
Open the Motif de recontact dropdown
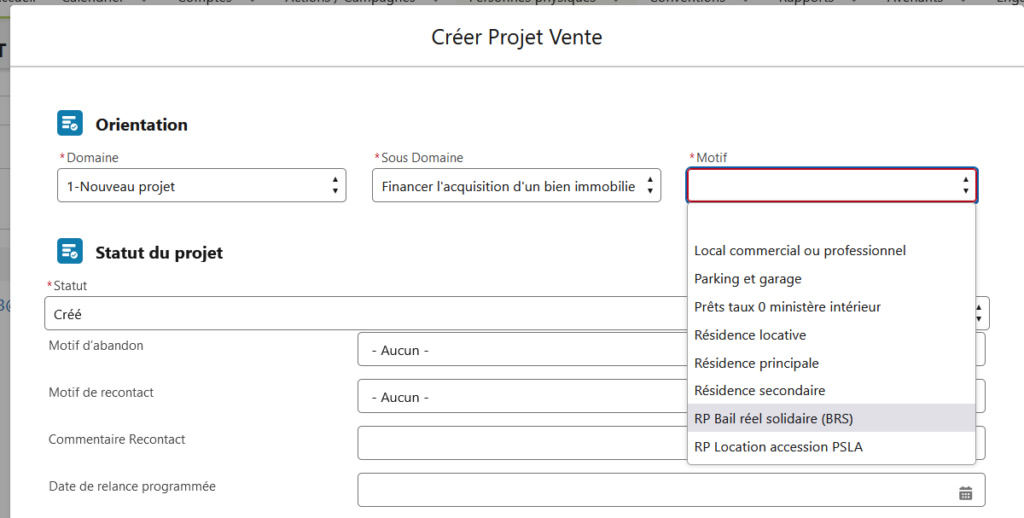[520, 397]
